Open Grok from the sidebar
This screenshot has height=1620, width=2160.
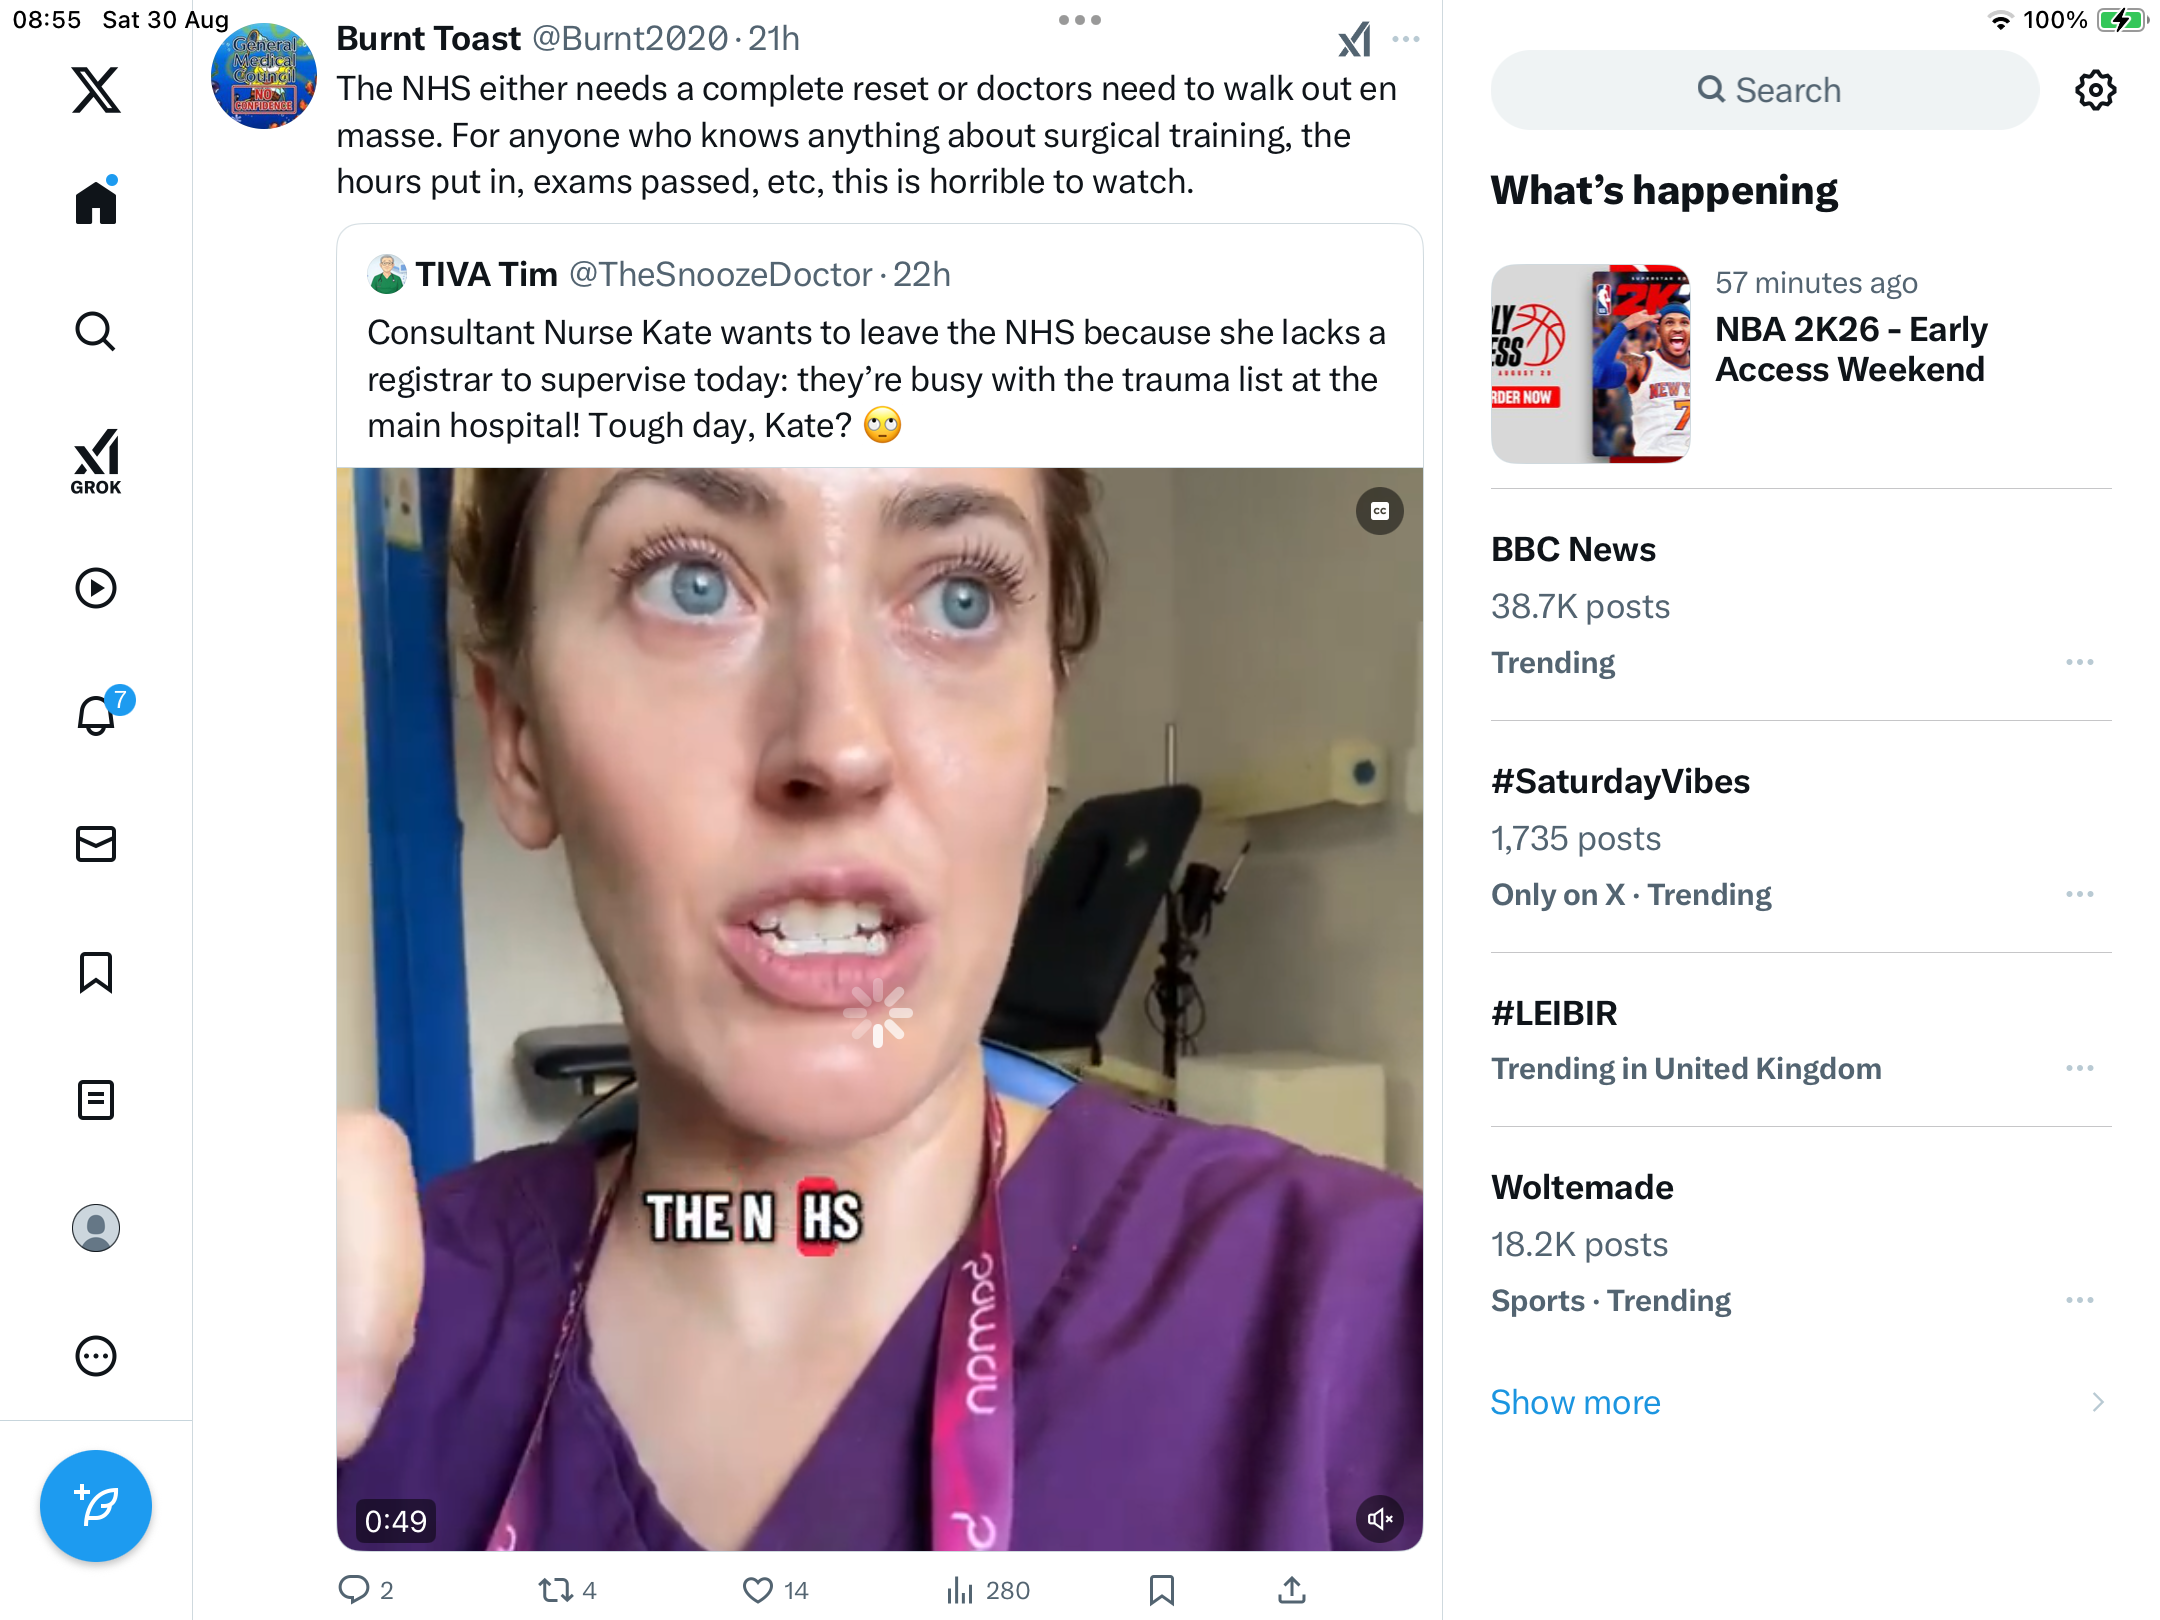coord(96,461)
